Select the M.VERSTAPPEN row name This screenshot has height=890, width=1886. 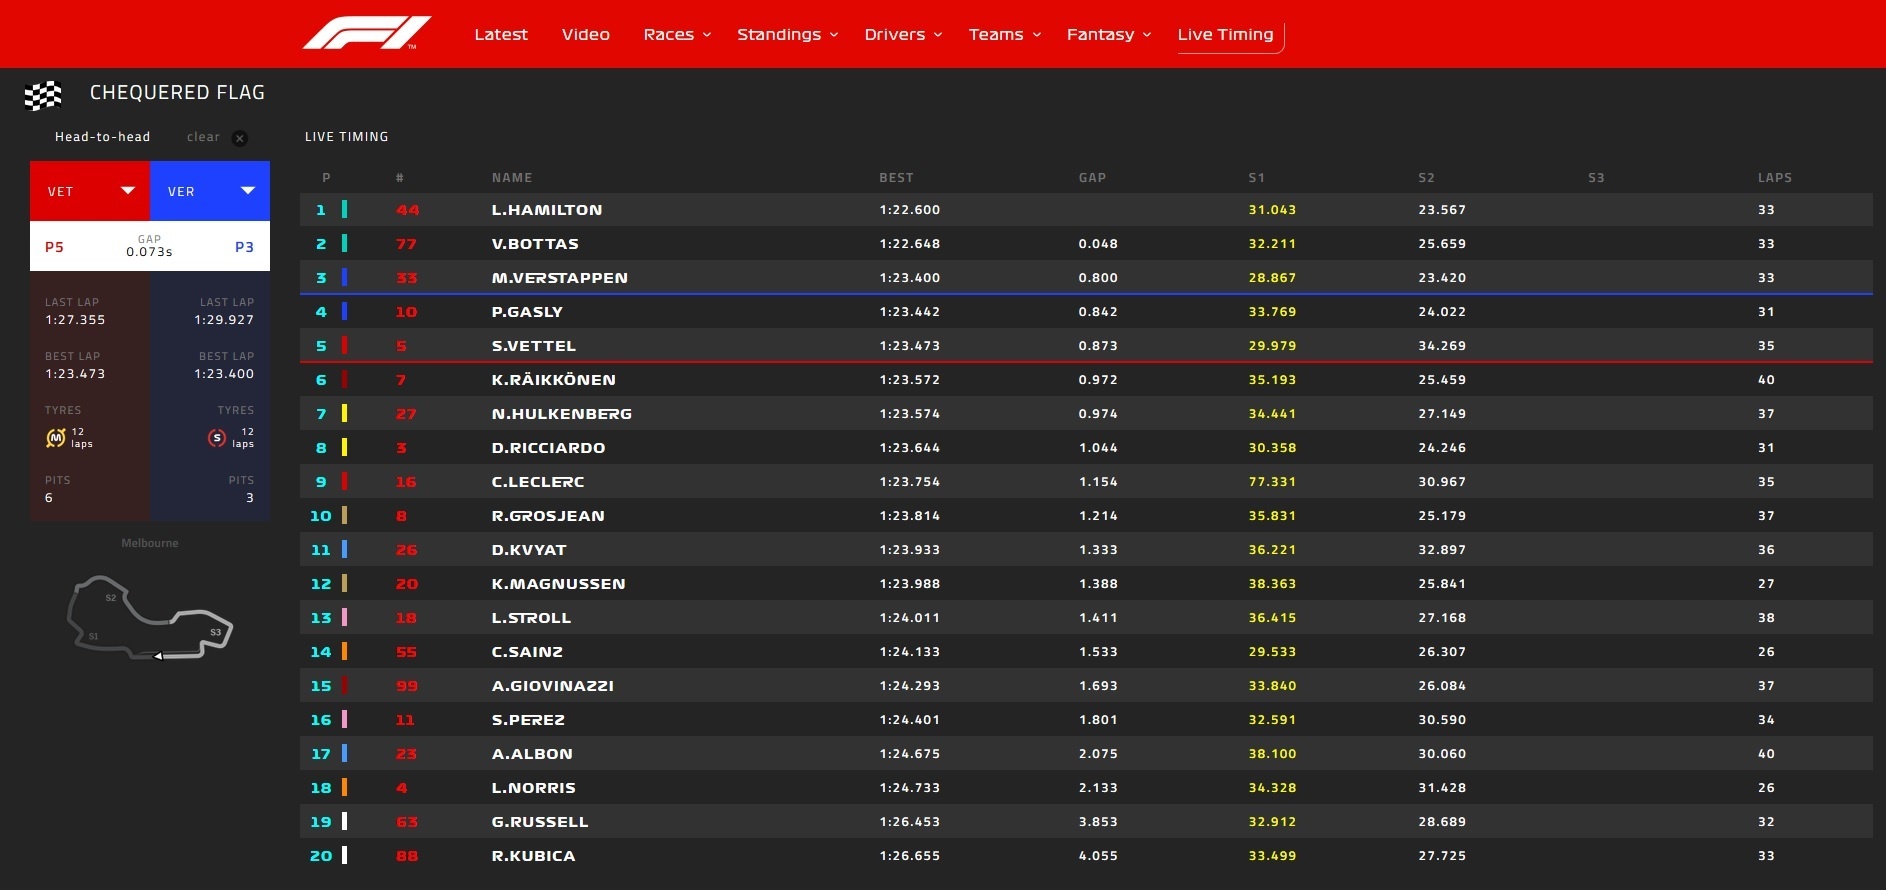(x=560, y=278)
